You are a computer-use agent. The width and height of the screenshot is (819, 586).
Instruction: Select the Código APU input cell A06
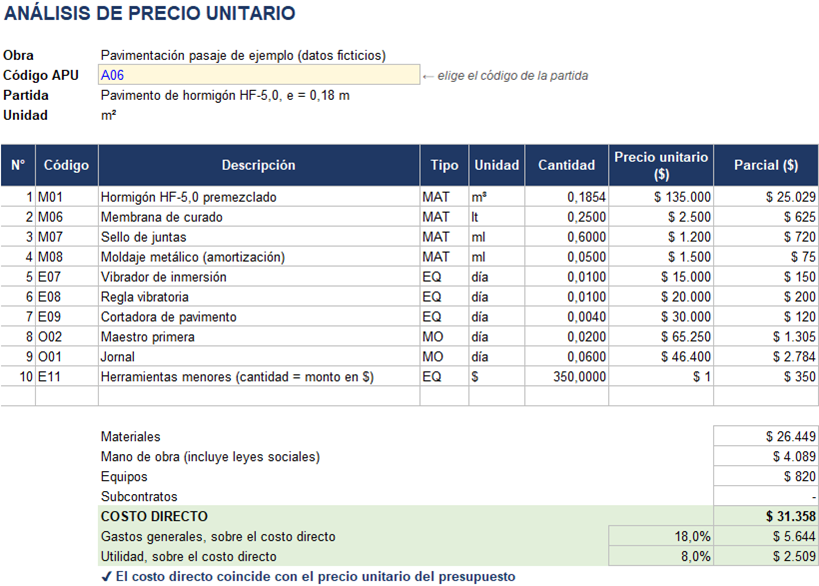click(x=259, y=75)
